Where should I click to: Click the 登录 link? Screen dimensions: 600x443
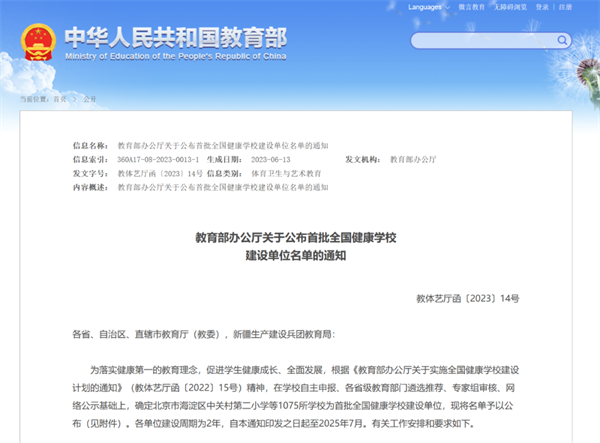(542, 7)
